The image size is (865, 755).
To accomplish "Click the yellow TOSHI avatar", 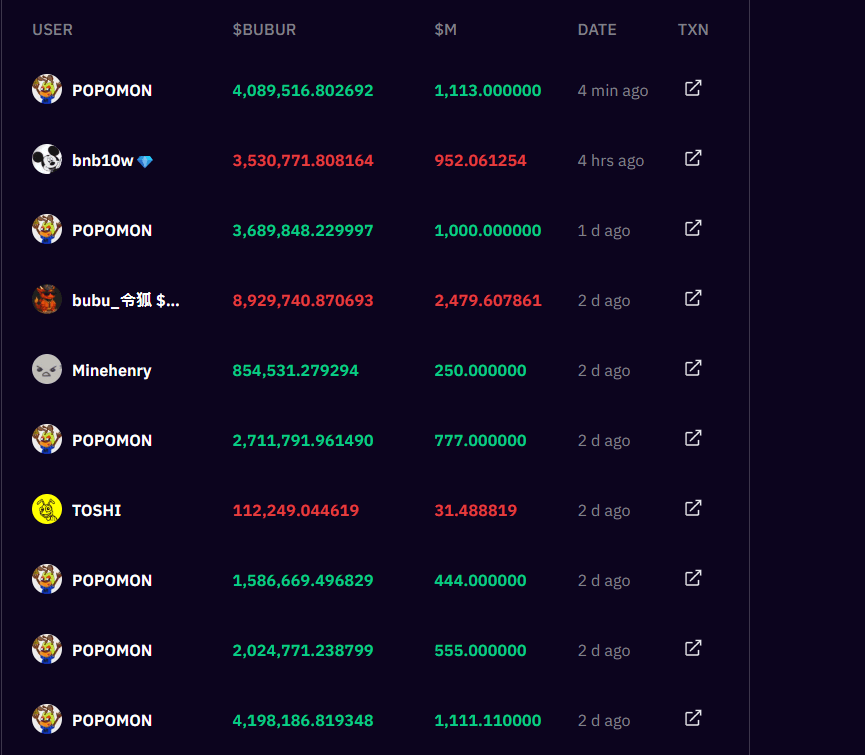I will coord(47,509).
